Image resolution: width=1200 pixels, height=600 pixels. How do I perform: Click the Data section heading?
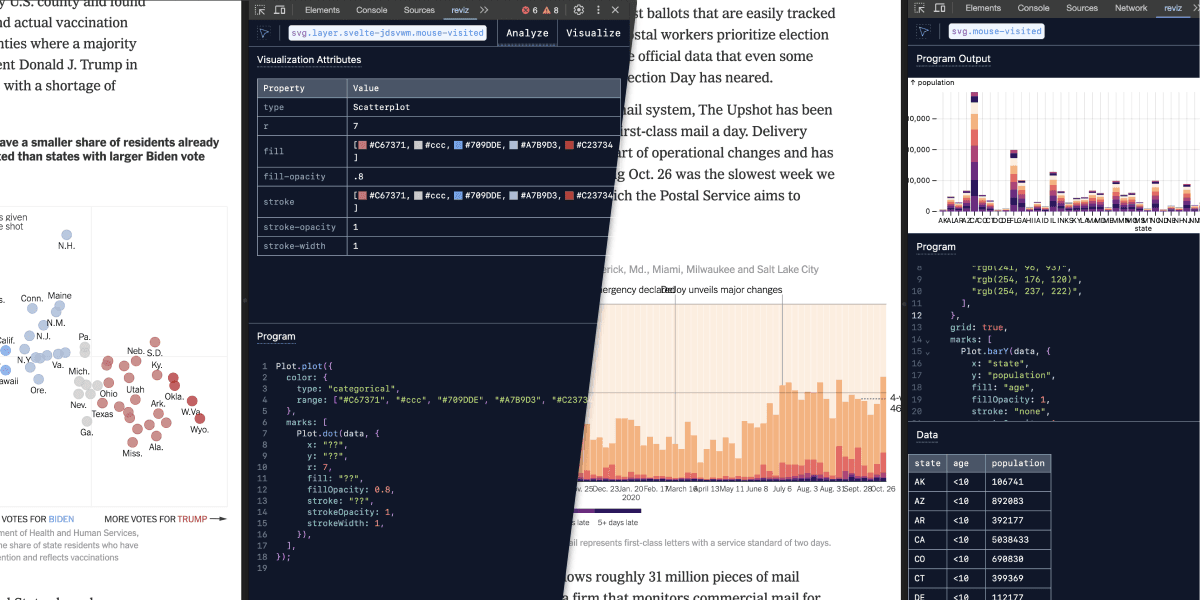tap(927, 435)
